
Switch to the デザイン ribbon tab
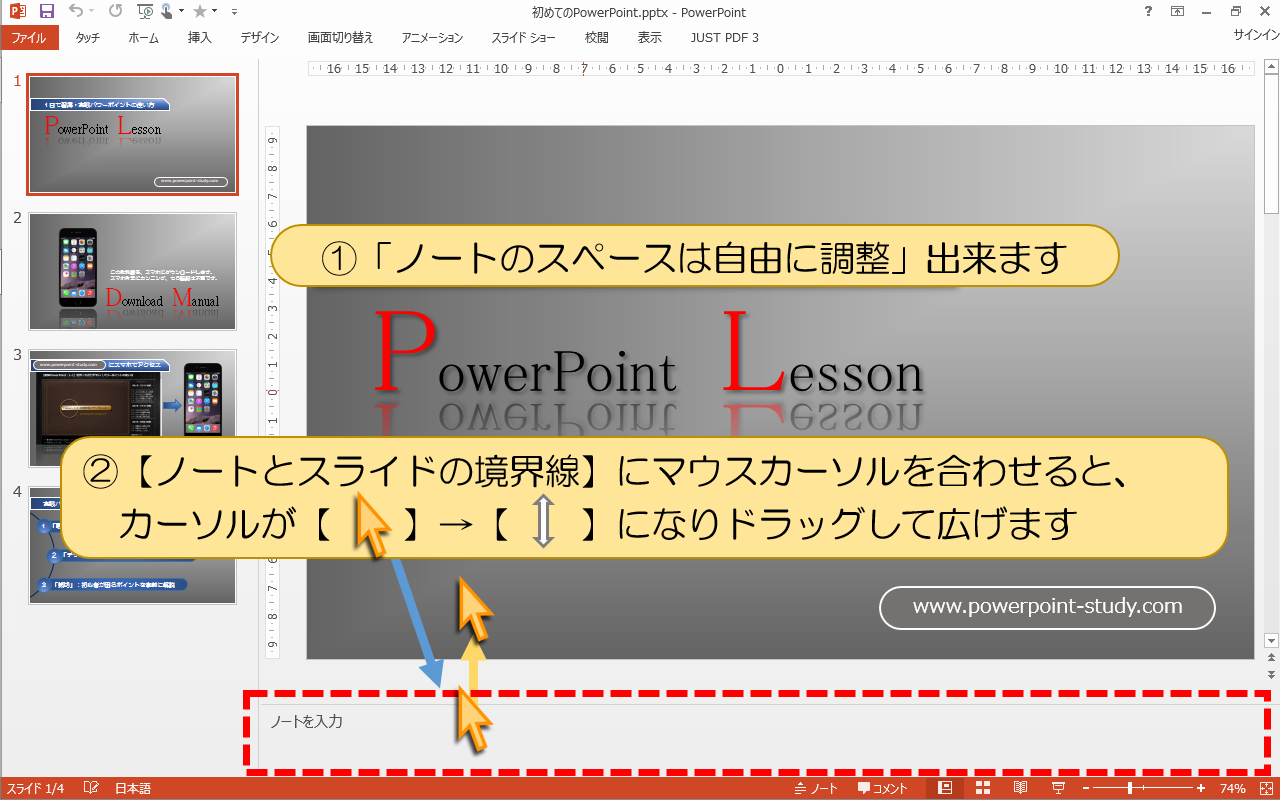pos(259,37)
